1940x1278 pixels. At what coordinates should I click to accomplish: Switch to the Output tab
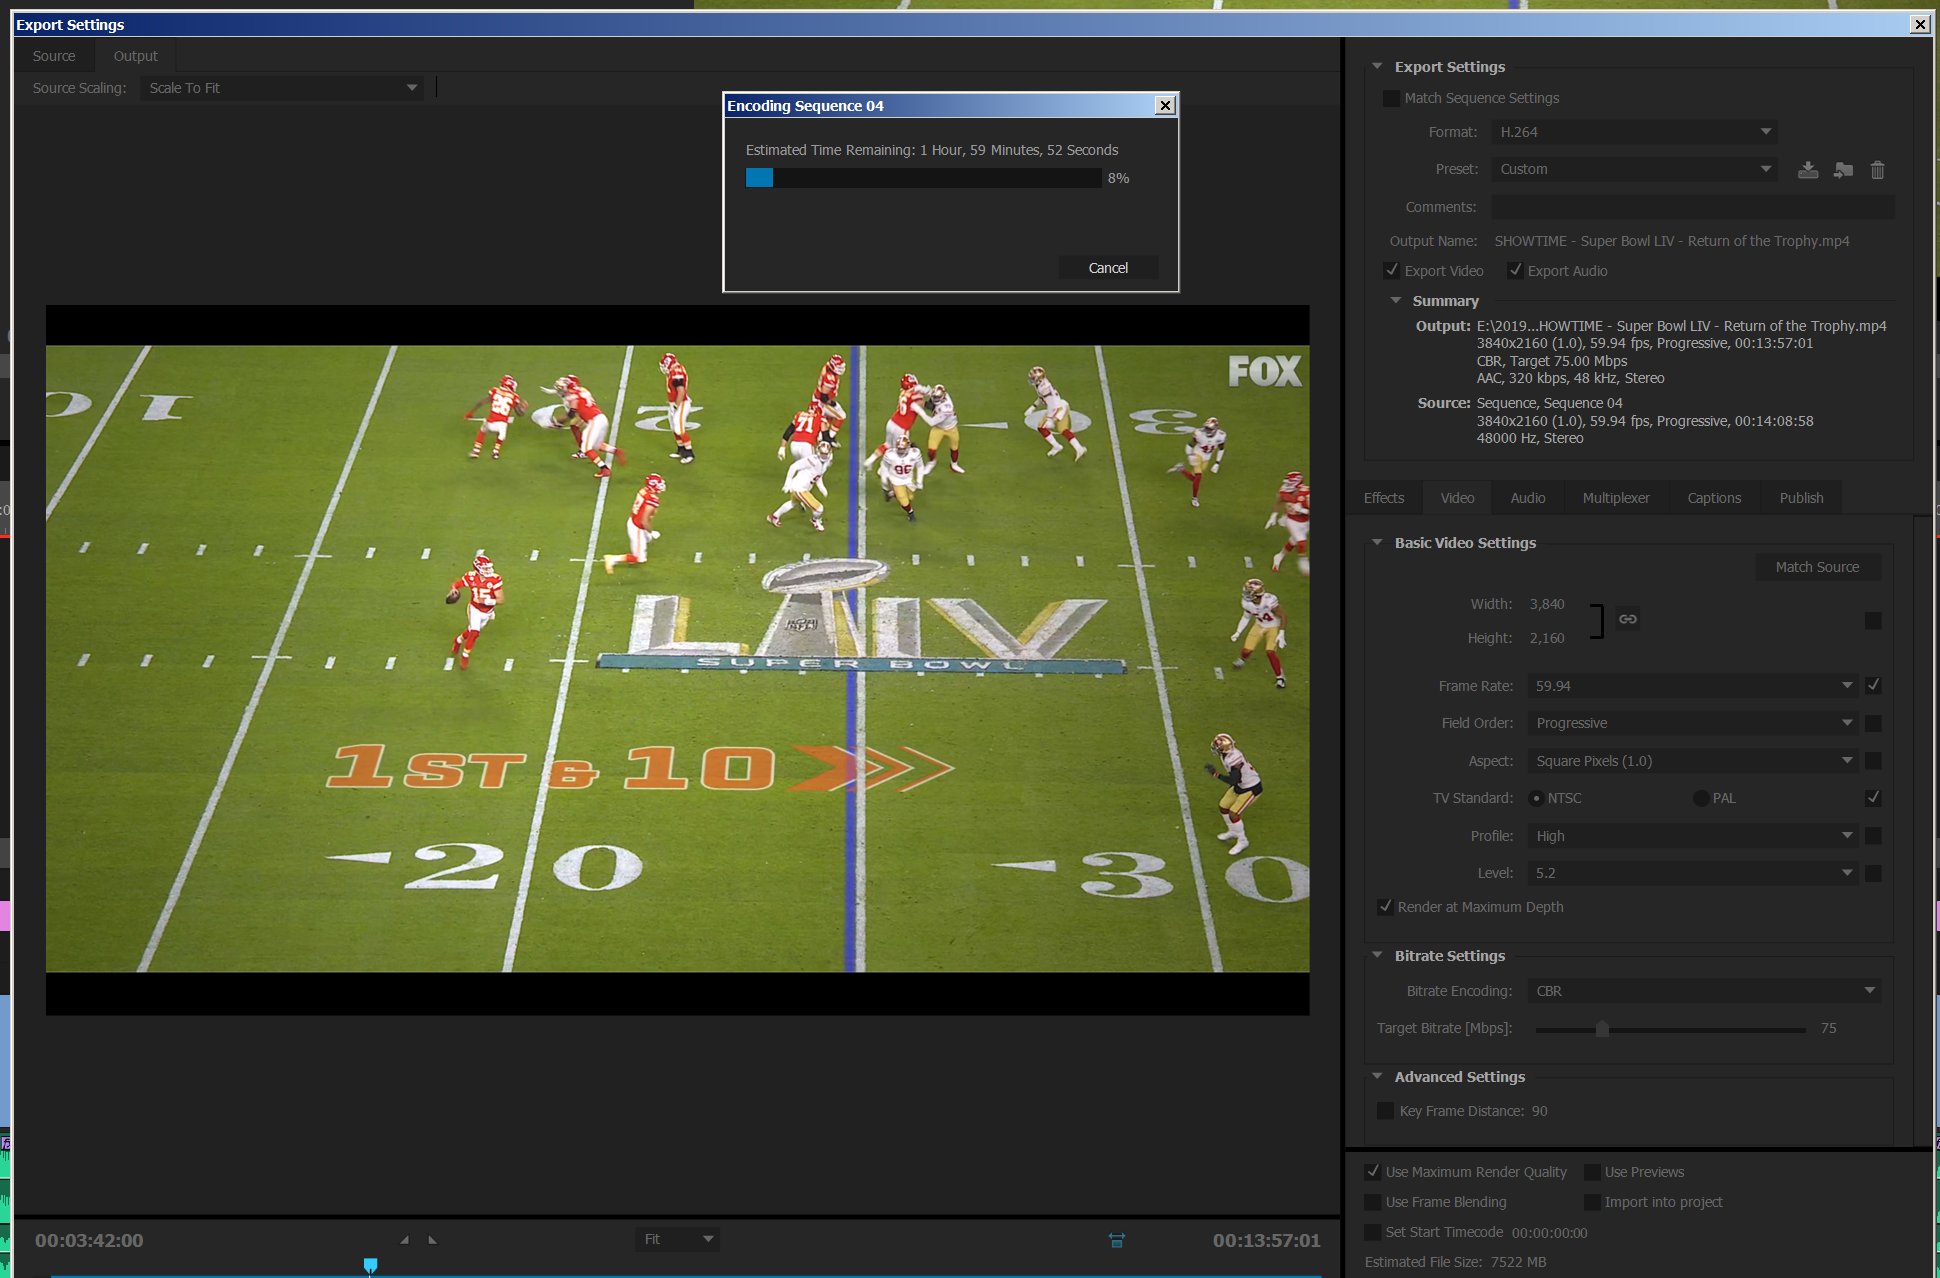tap(136, 56)
